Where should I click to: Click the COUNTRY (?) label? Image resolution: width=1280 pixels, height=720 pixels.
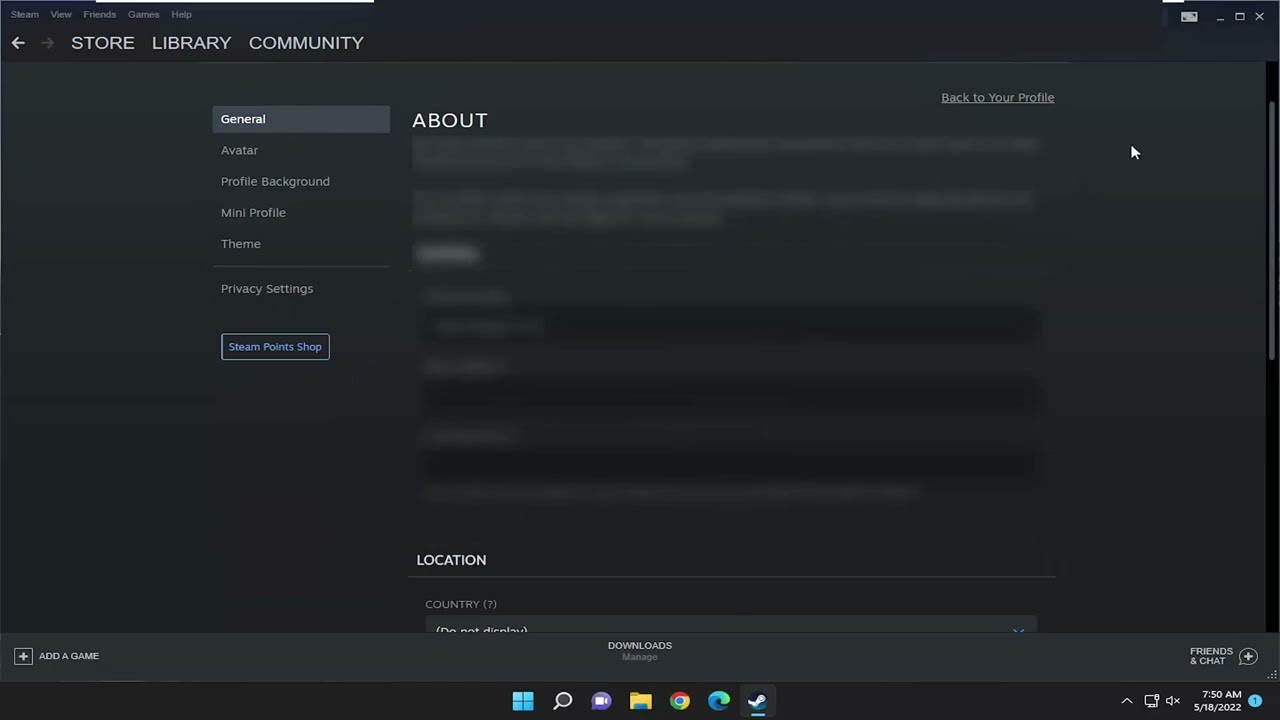[461, 604]
